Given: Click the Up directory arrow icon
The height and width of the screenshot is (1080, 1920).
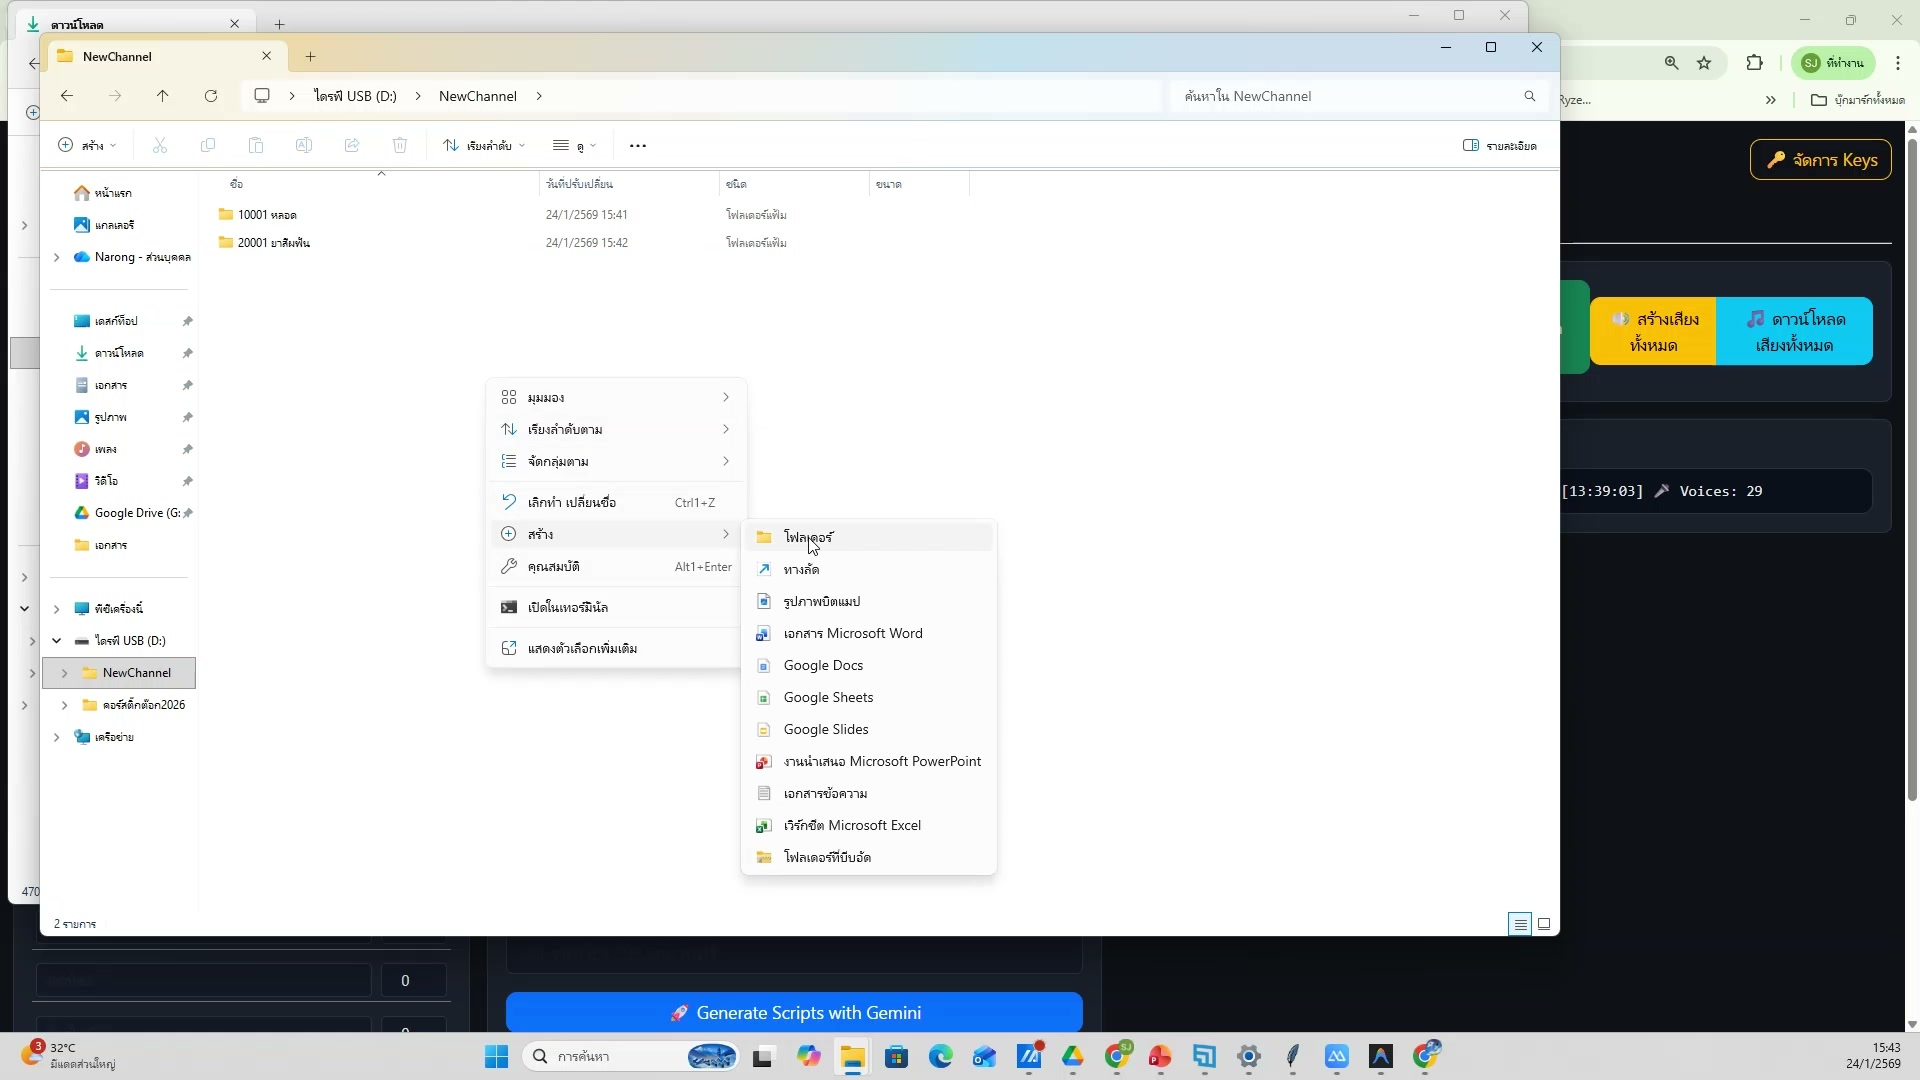Looking at the screenshot, I should [x=162, y=96].
